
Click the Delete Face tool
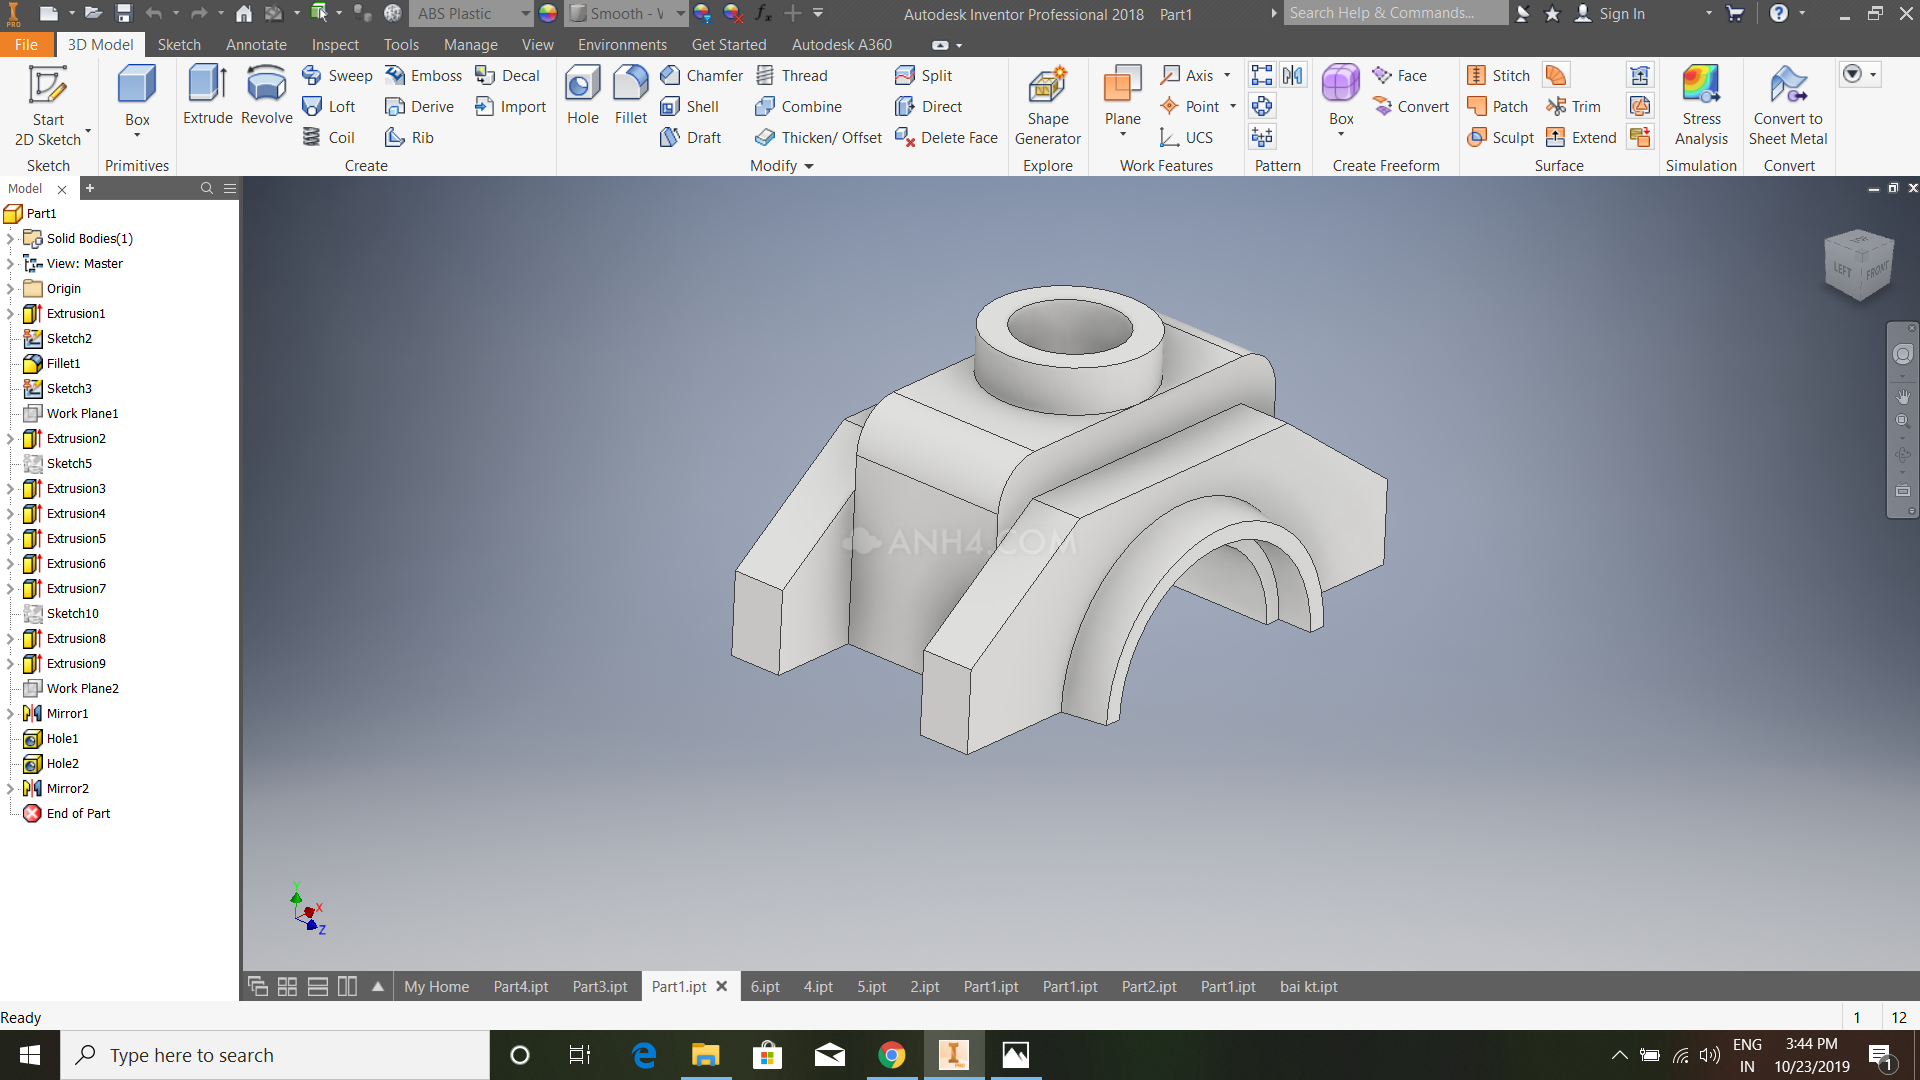pyautogui.click(x=946, y=138)
